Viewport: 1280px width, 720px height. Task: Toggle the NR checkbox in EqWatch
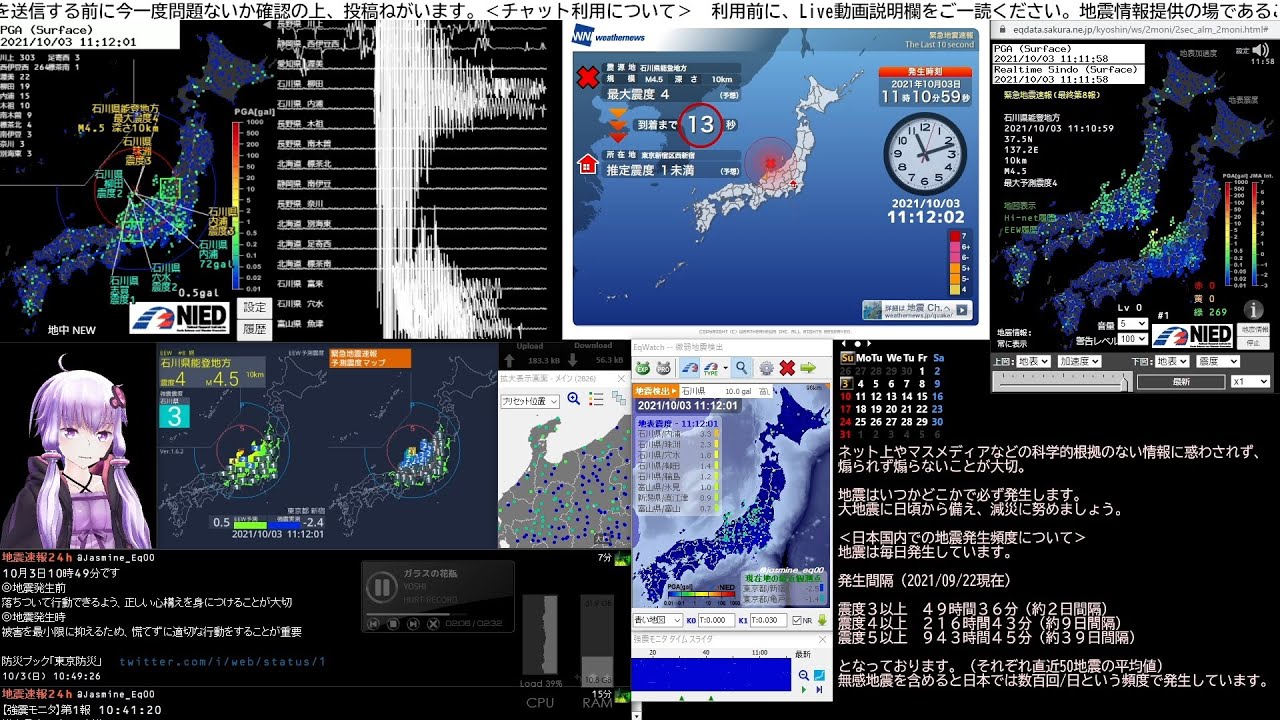click(x=797, y=620)
